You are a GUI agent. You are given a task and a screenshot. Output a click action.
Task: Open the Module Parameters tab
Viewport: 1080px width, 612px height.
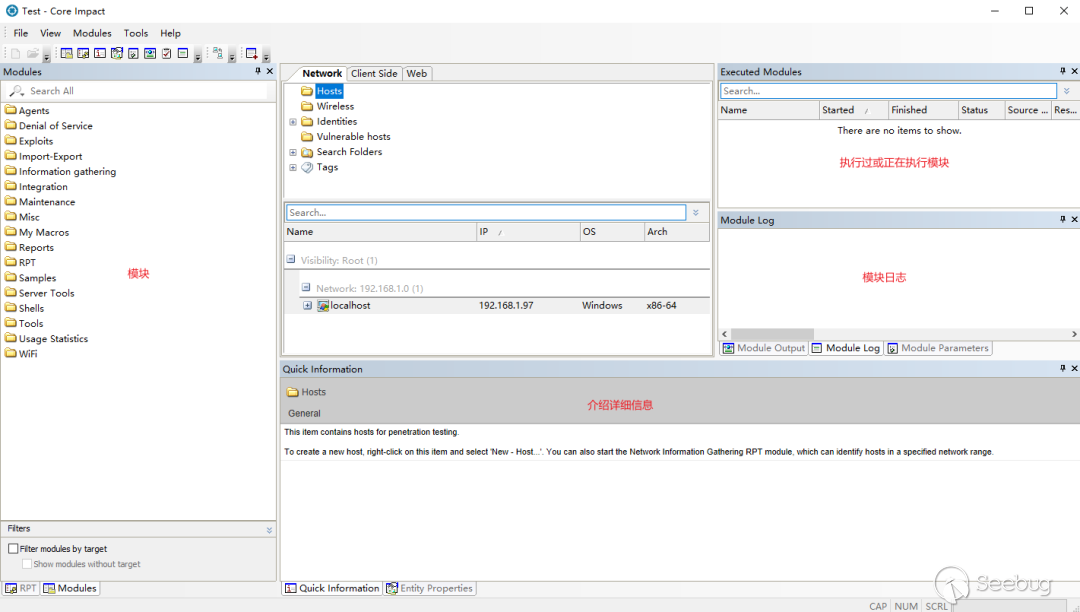coord(938,348)
